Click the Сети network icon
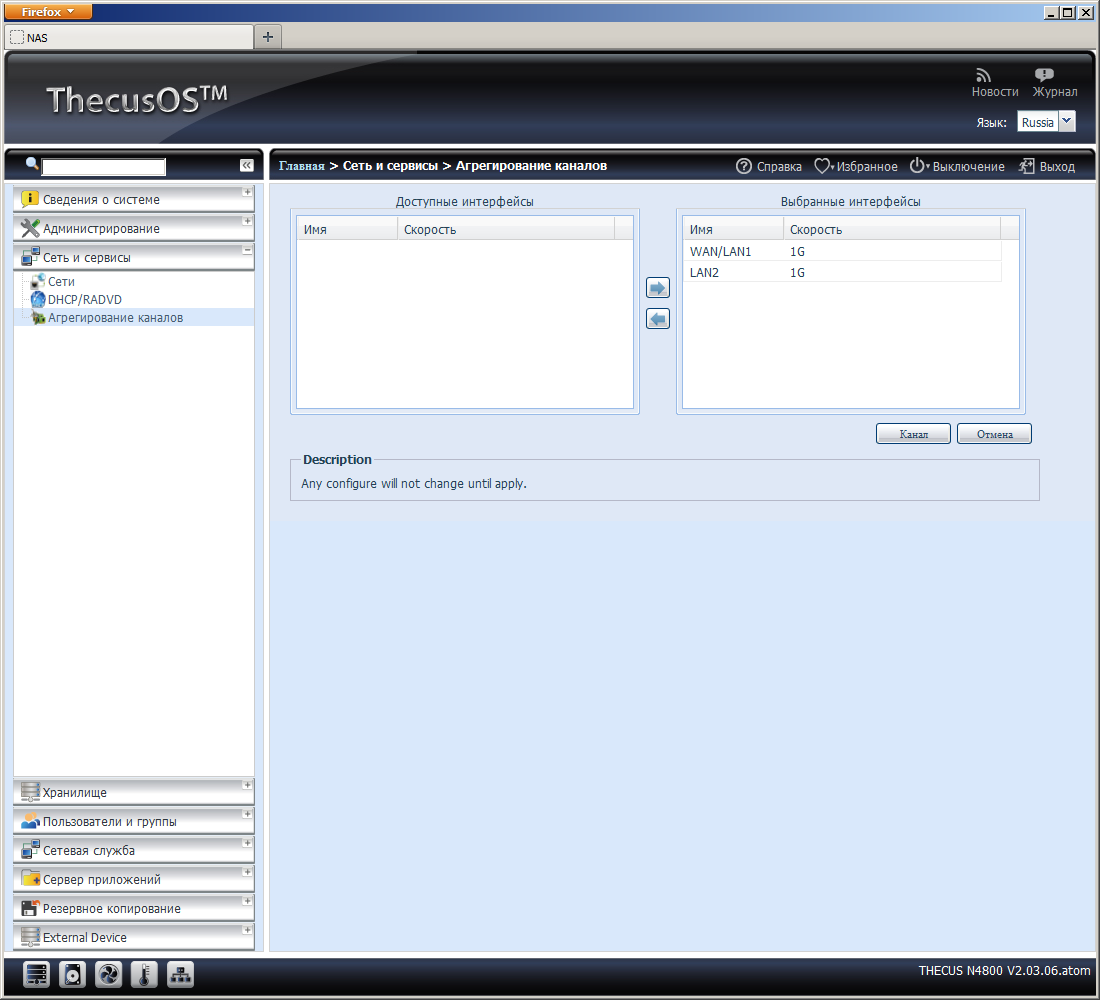This screenshot has height=1000, width=1100. 38,281
